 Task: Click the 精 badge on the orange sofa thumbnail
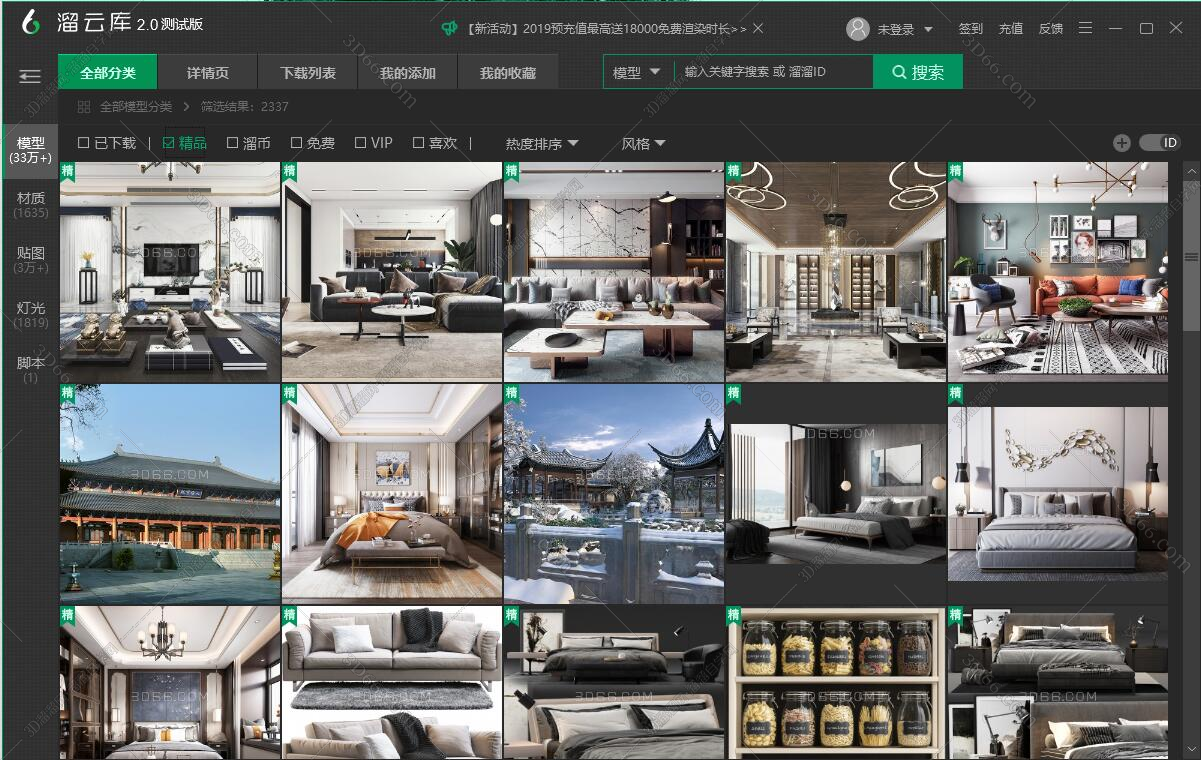tap(956, 171)
